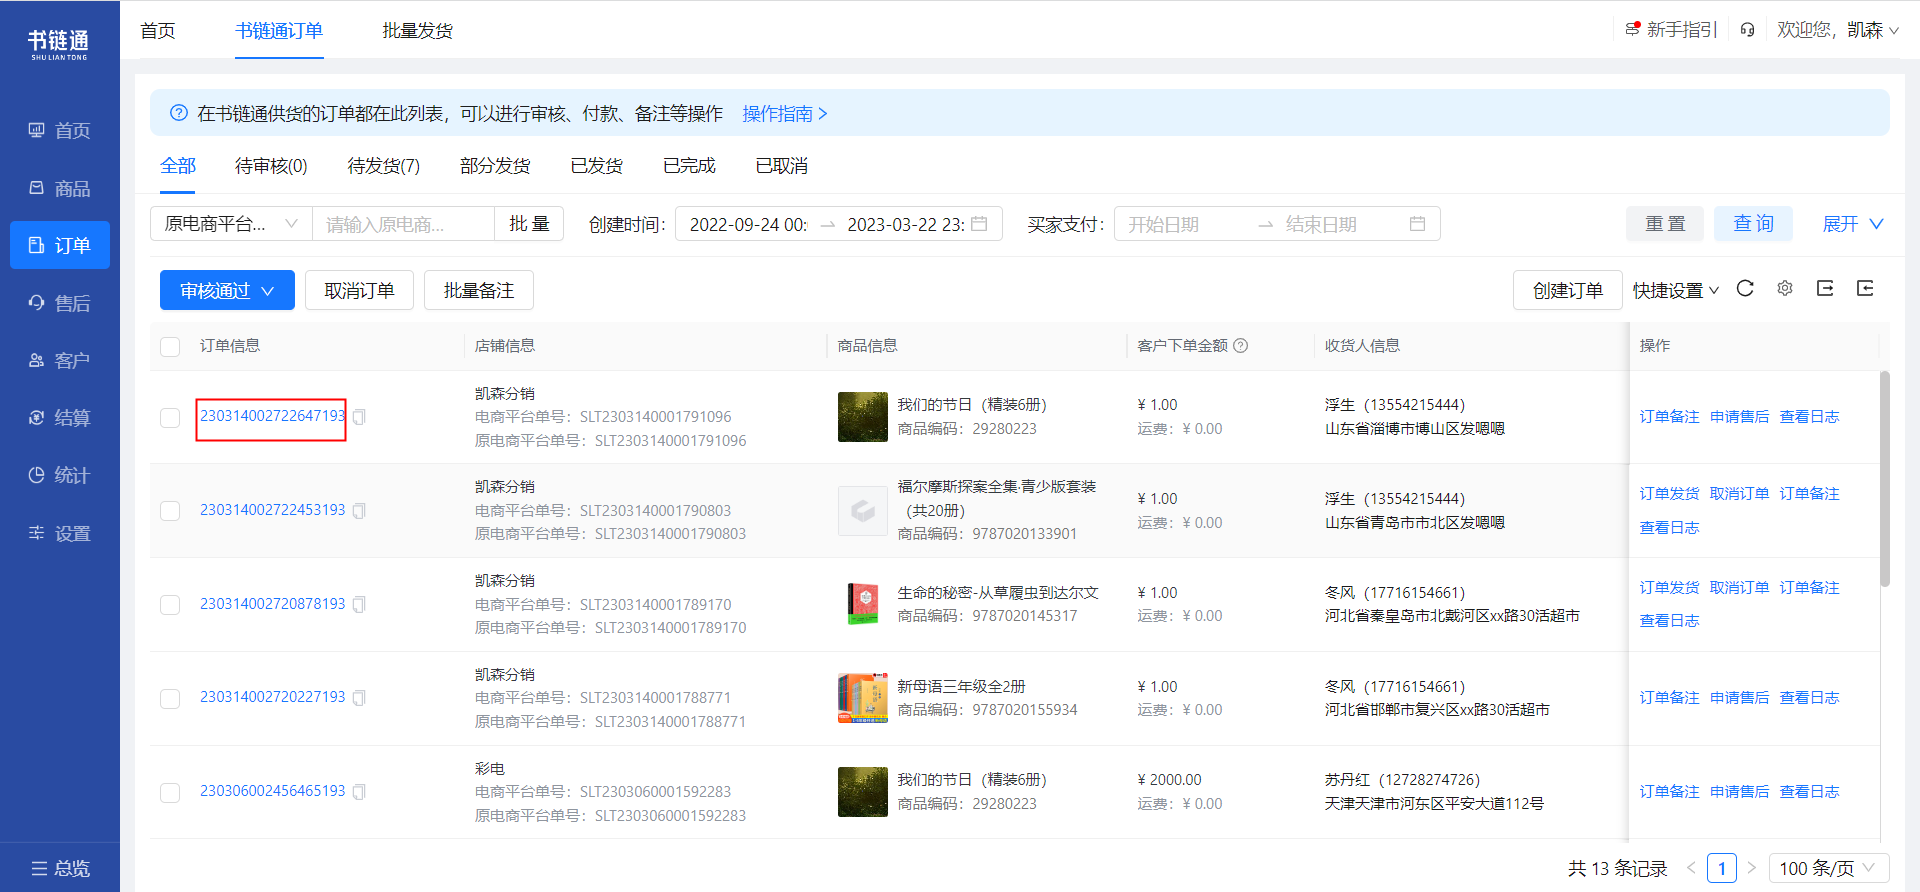Switch to the top 首页 tab
Image resolution: width=1920 pixels, height=892 pixels.
pyautogui.click(x=158, y=31)
